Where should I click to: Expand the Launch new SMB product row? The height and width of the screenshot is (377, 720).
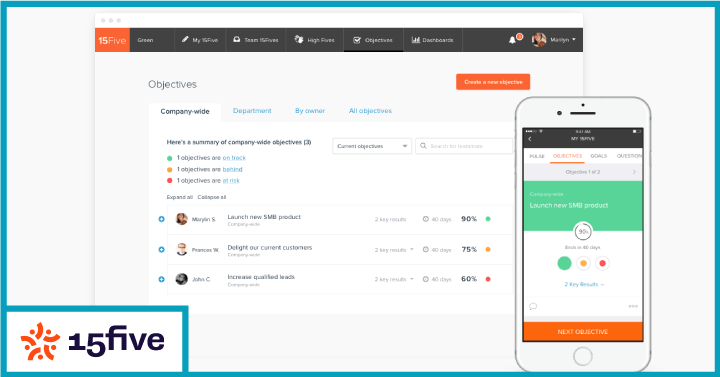coord(162,219)
